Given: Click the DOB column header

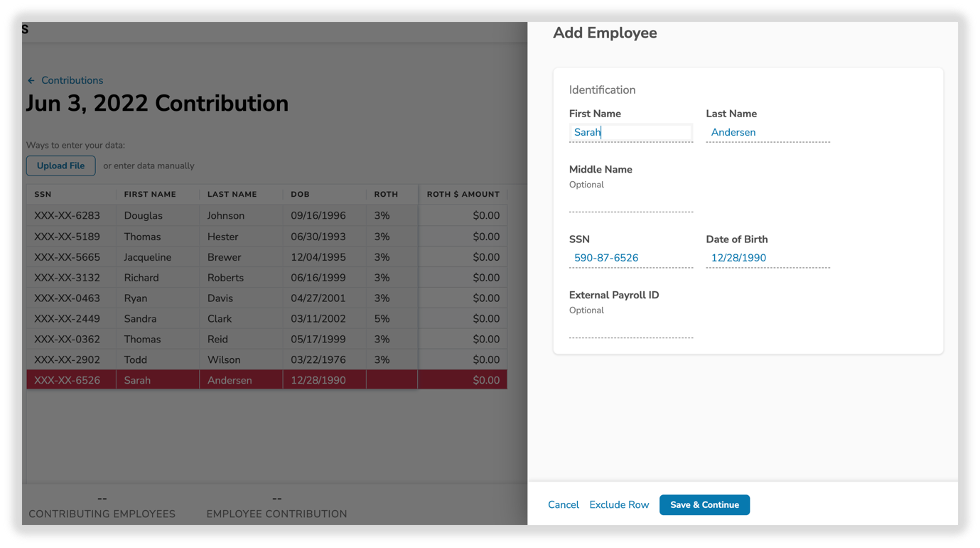Looking at the screenshot, I should pyautogui.click(x=300, y=194).
